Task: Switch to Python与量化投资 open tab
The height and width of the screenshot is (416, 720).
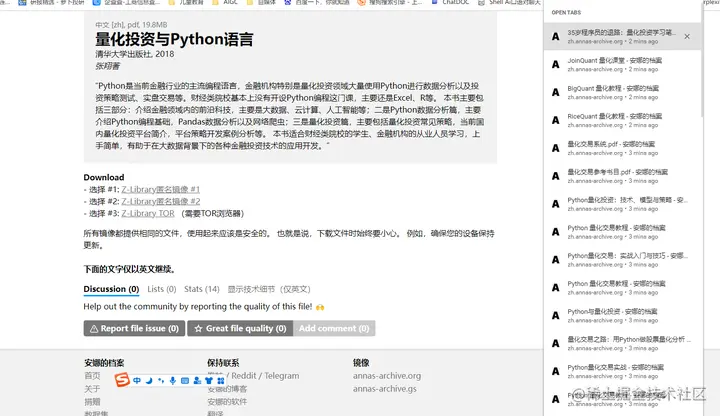Action: (622, 316)
